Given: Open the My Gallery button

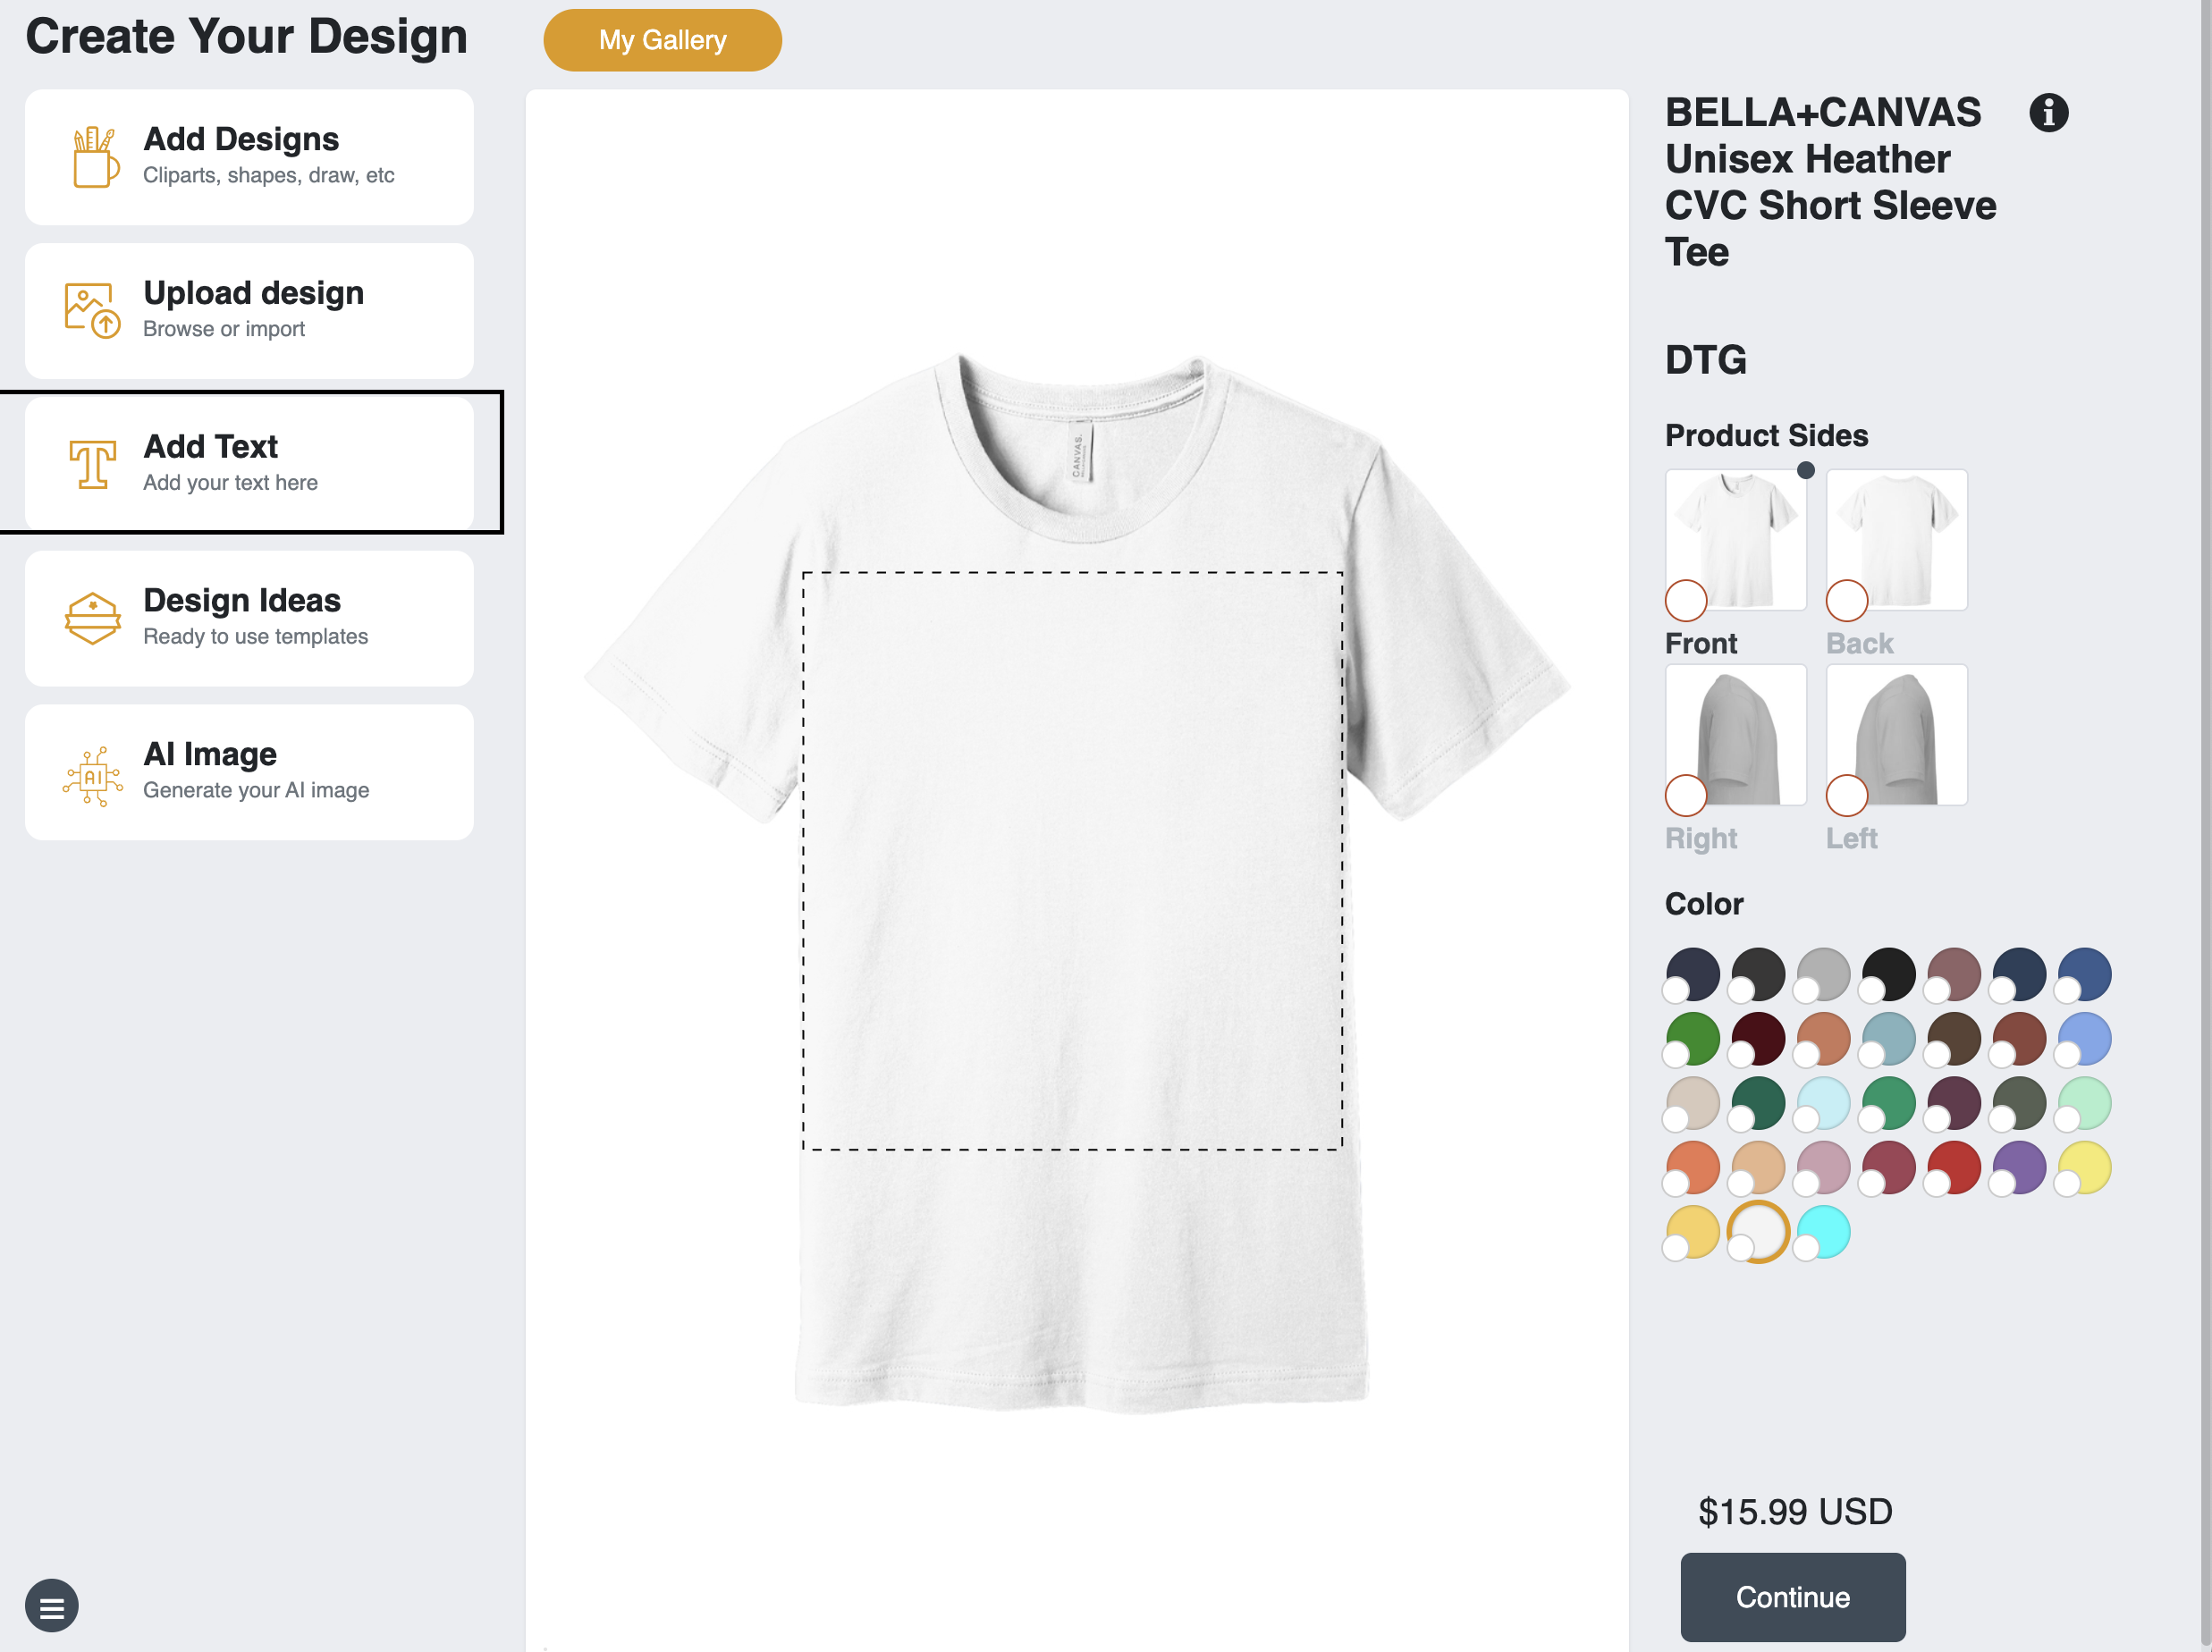Looking at the screenshot, I should click(x=662, y=40).
